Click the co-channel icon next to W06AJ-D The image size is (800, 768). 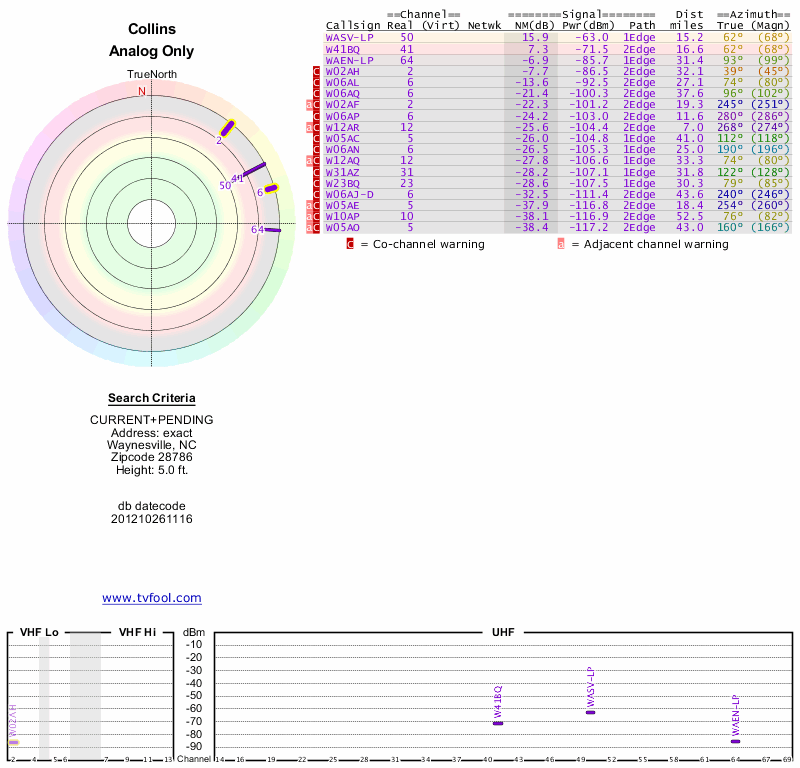pos(317,194)
